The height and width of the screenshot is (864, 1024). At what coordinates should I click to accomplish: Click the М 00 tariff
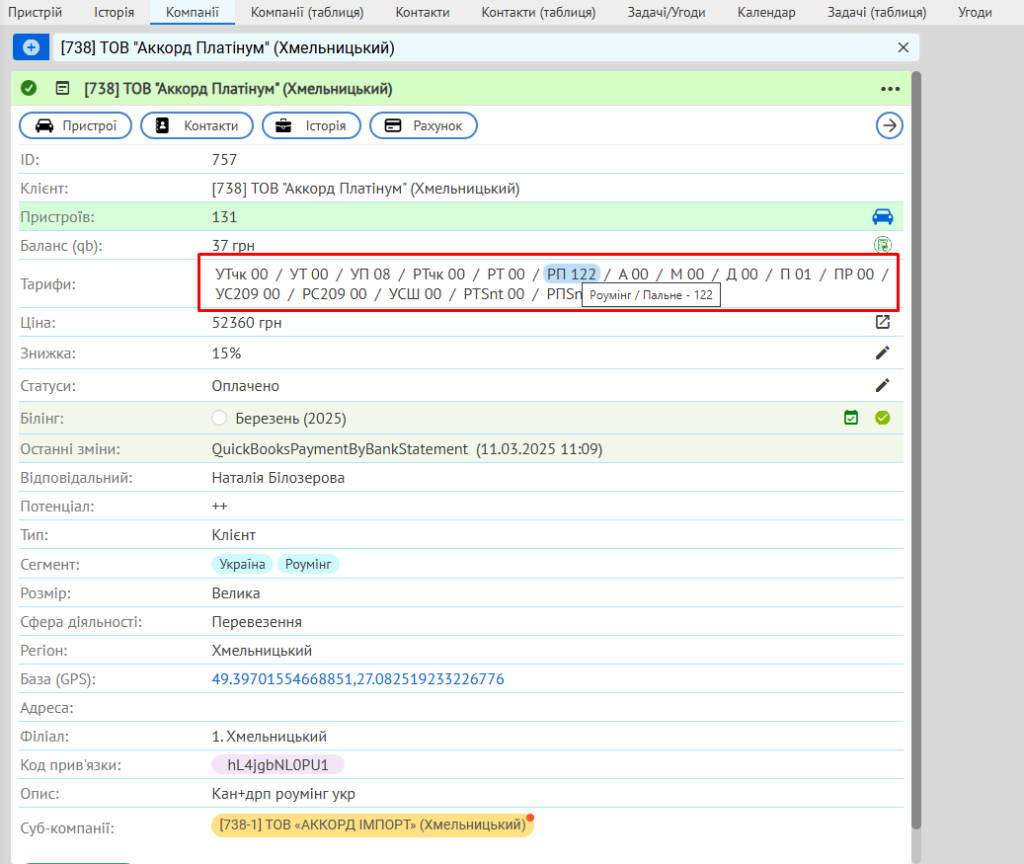coord(687,274)
